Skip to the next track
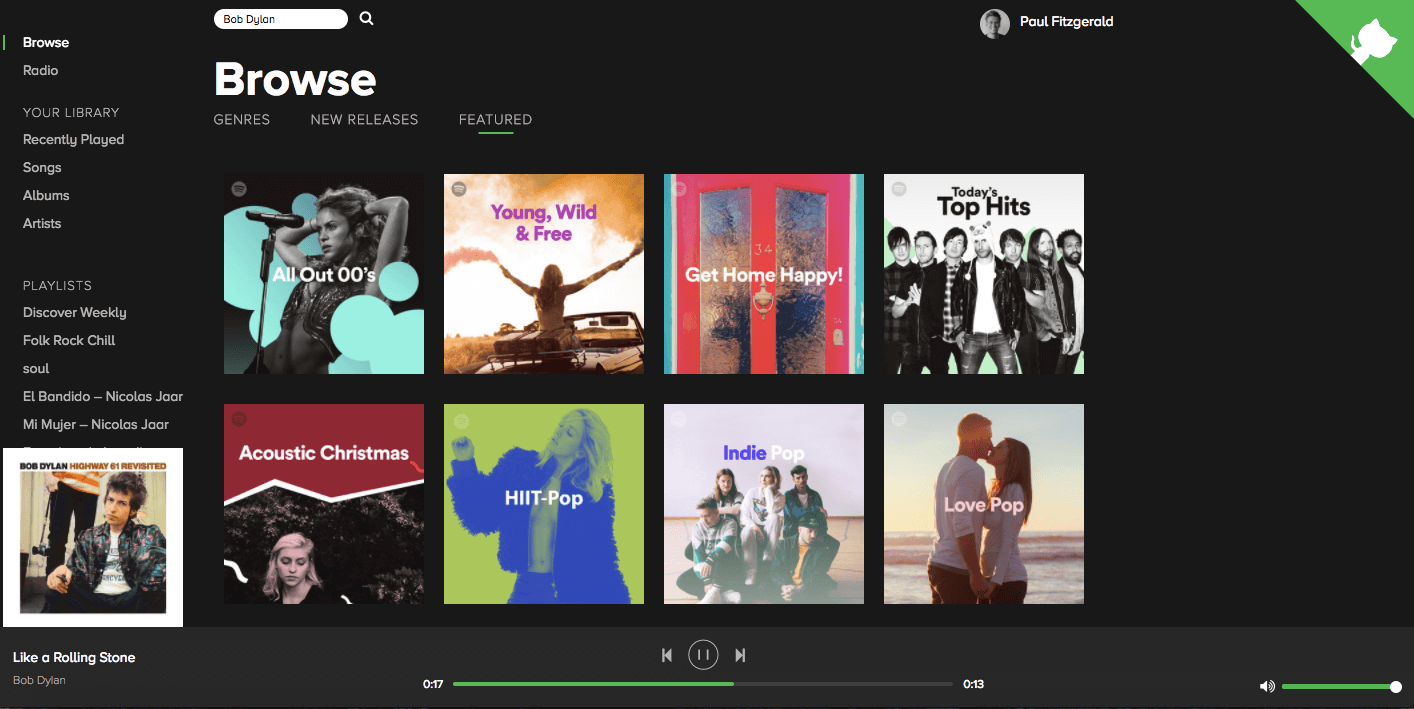1414x709 pixels. click(x=740, y=655)
